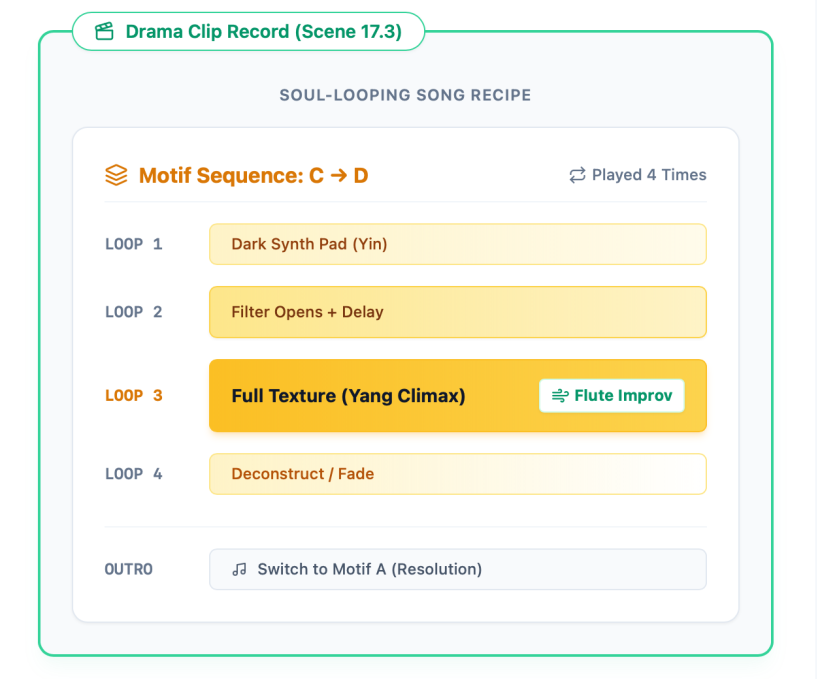Viewport: 820px width, 679px height.
Task: Click Switch to Motif A (Resolution) box
Action: tap(458, 569)
